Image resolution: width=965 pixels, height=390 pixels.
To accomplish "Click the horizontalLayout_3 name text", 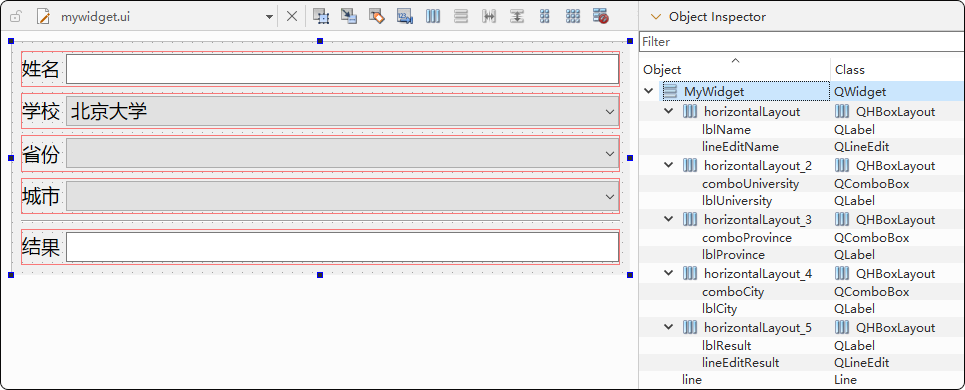I will coord(758,220).
